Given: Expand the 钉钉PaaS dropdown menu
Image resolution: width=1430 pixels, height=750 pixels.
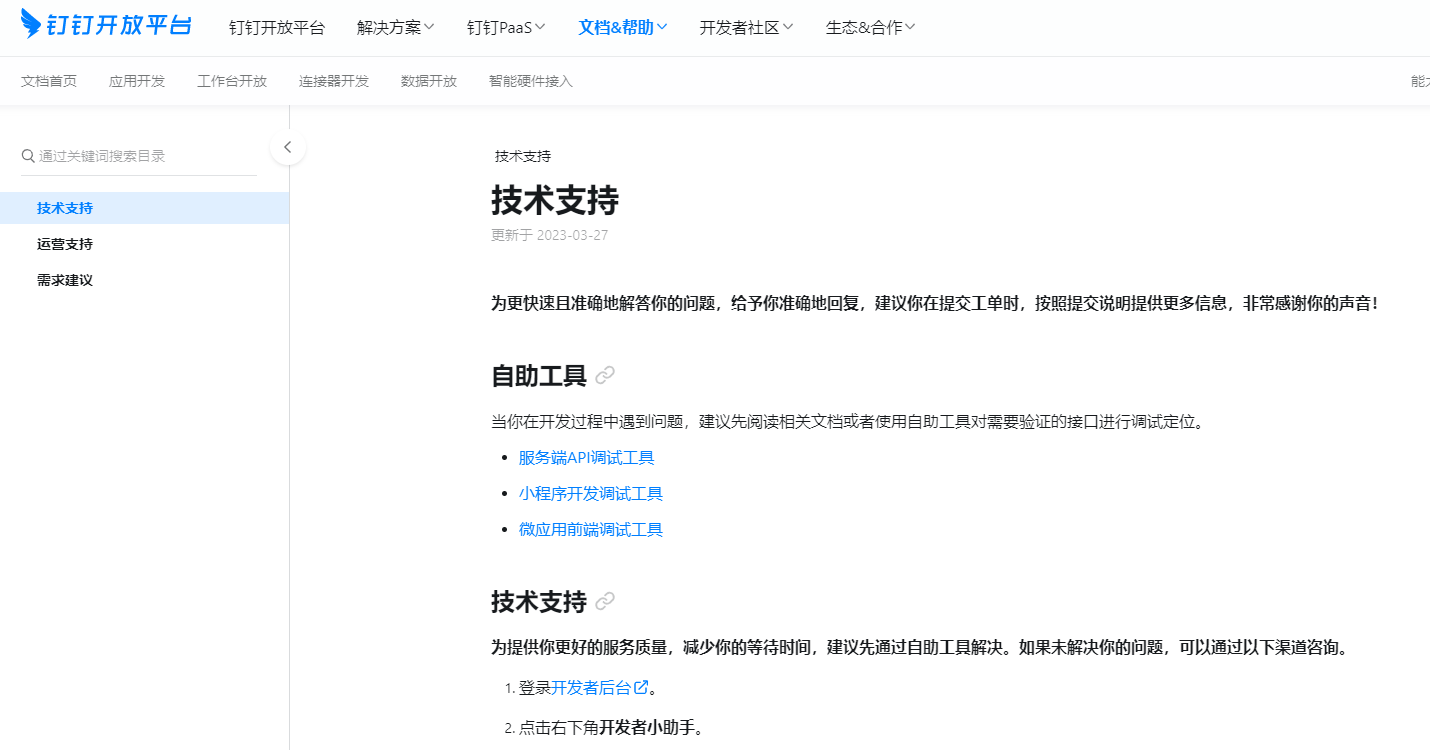Looking at the screenshot, I should pos(506,28).
